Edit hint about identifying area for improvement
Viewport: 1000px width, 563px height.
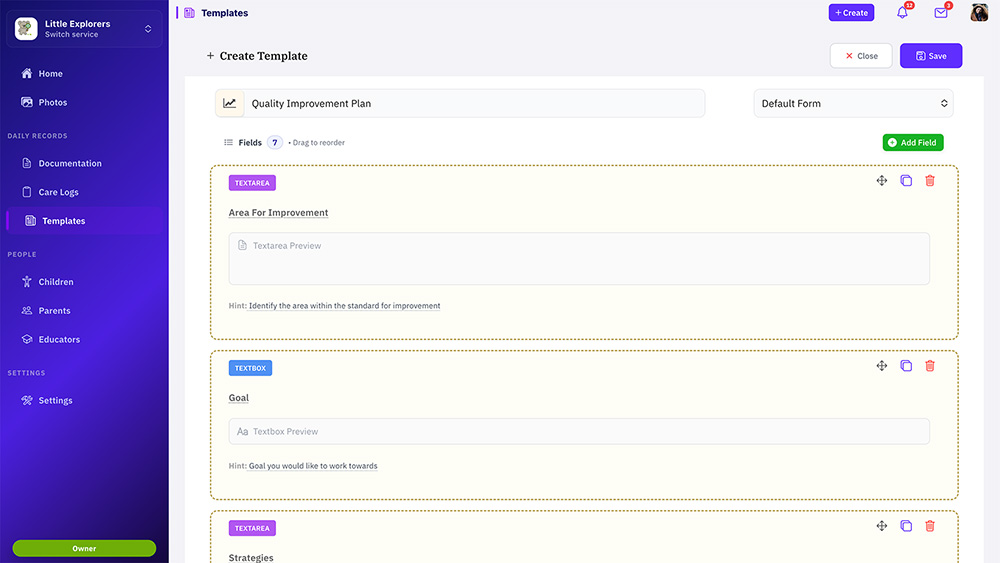pyautogui.click(x=344, y=306)
